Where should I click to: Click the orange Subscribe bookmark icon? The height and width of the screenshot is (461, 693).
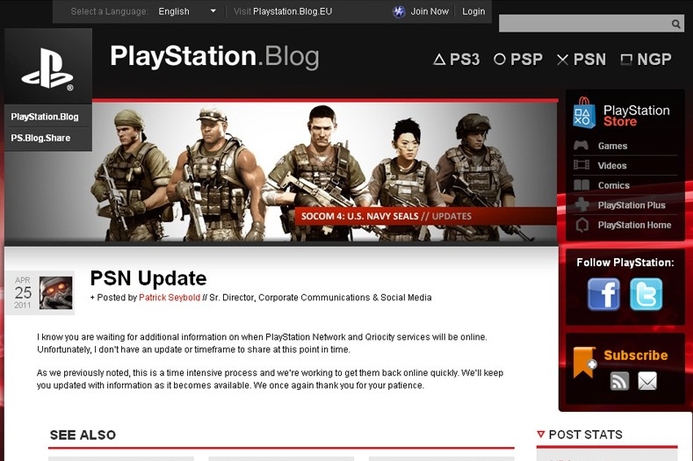[584, 362]
